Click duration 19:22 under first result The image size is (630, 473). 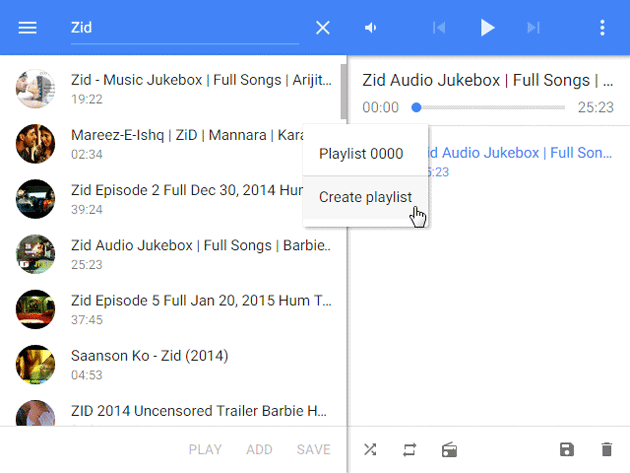click(x=87, y=99)
